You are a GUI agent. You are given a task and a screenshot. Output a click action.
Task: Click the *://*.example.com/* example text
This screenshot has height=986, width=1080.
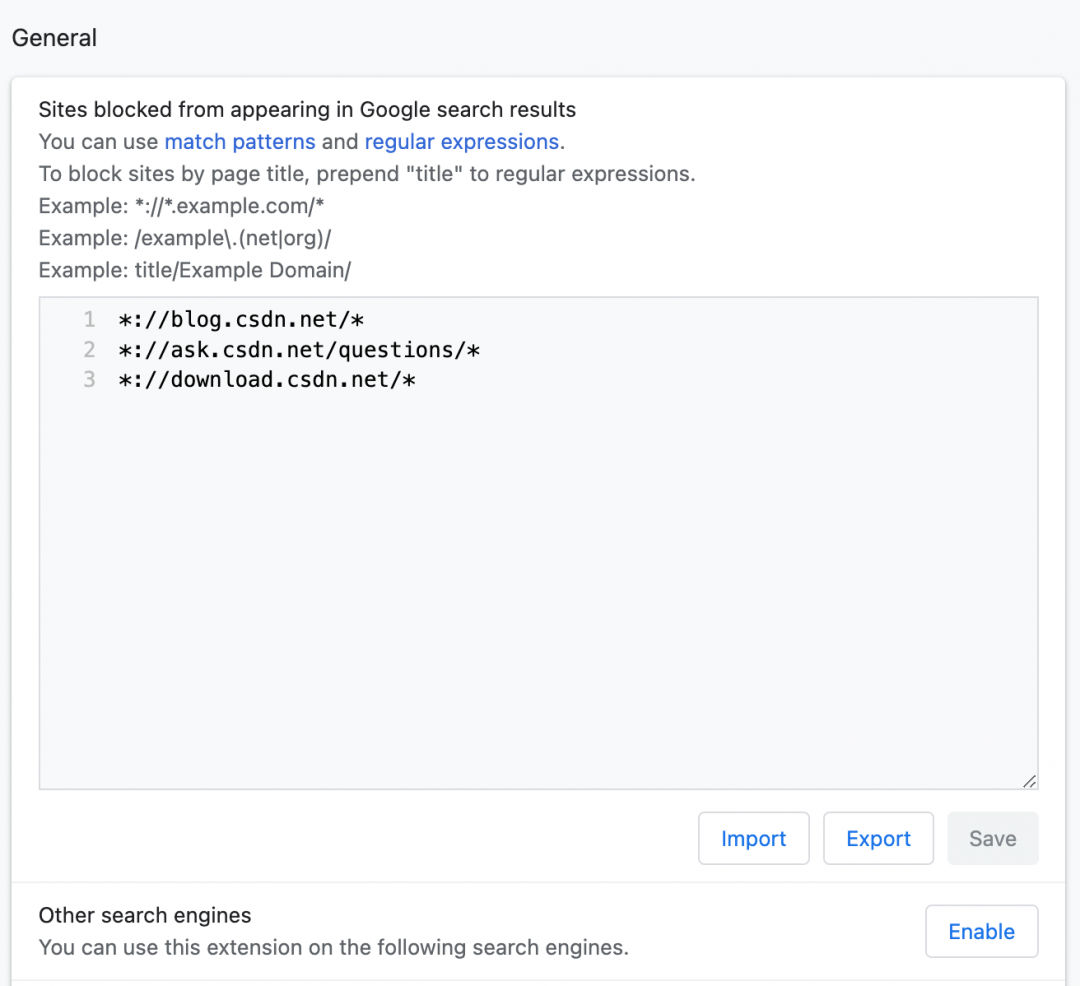coord(229,207)
